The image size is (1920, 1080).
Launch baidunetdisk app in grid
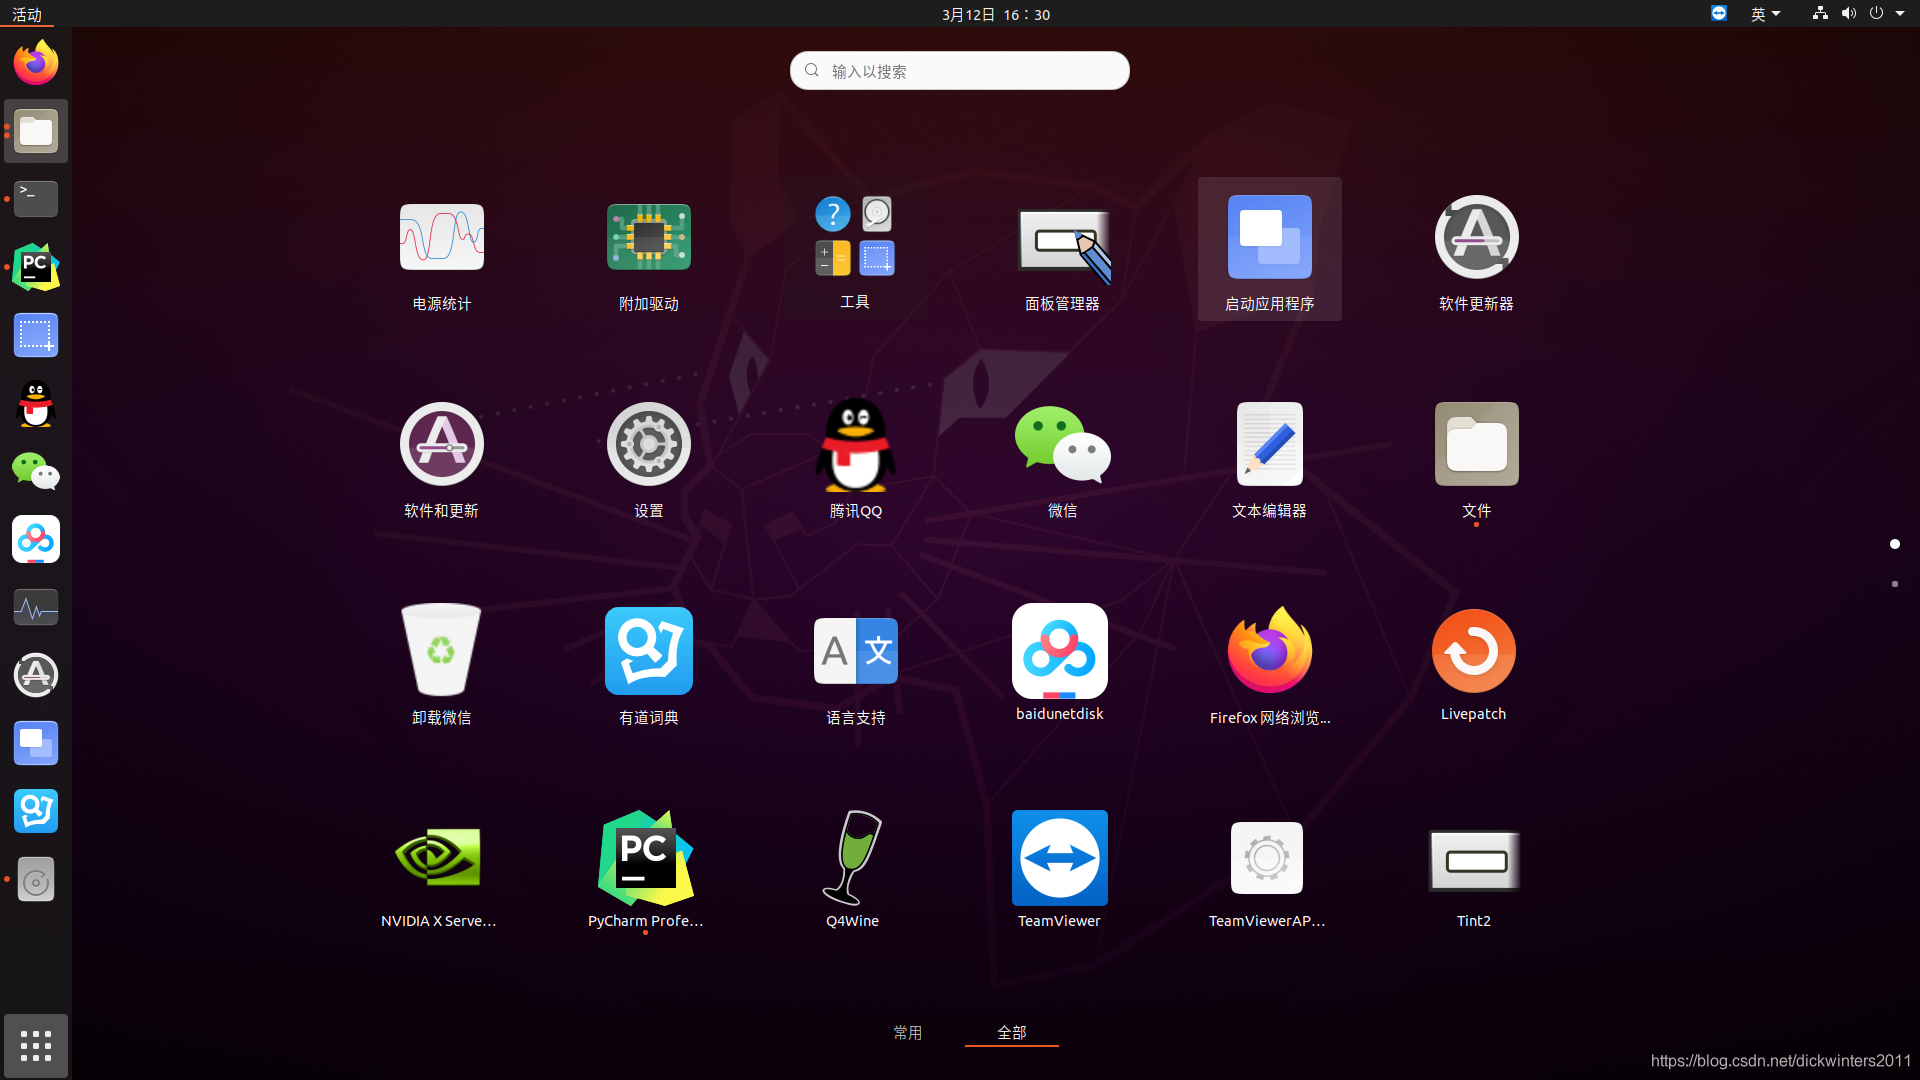pyautogui.click(x=1059, y=651)
